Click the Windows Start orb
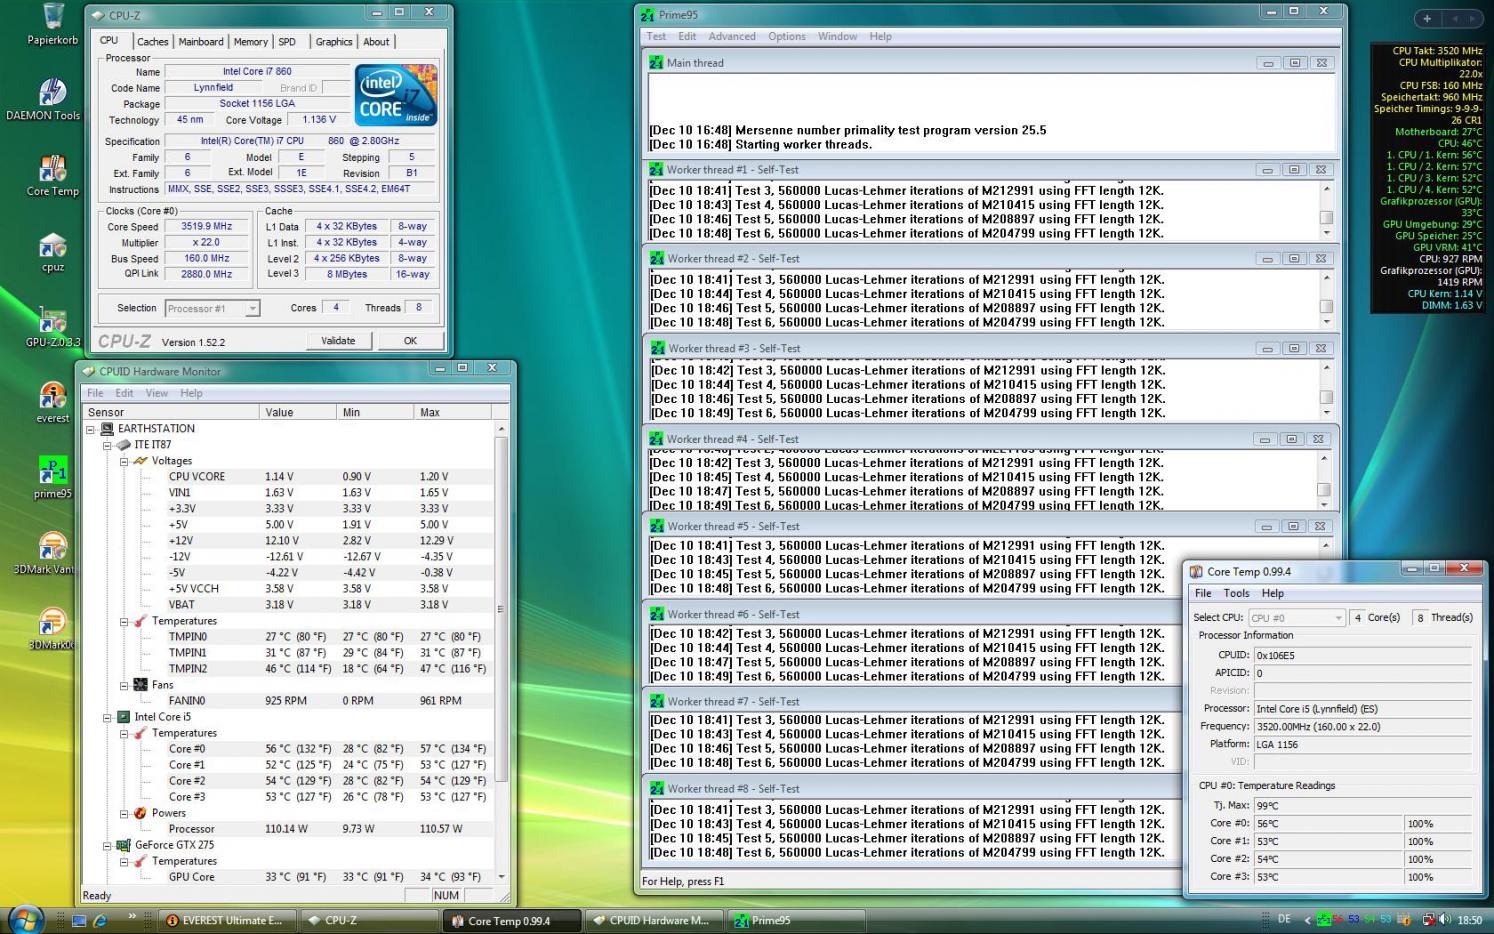Viewport: 1494px width, 934px height. [x=26, y=918]
